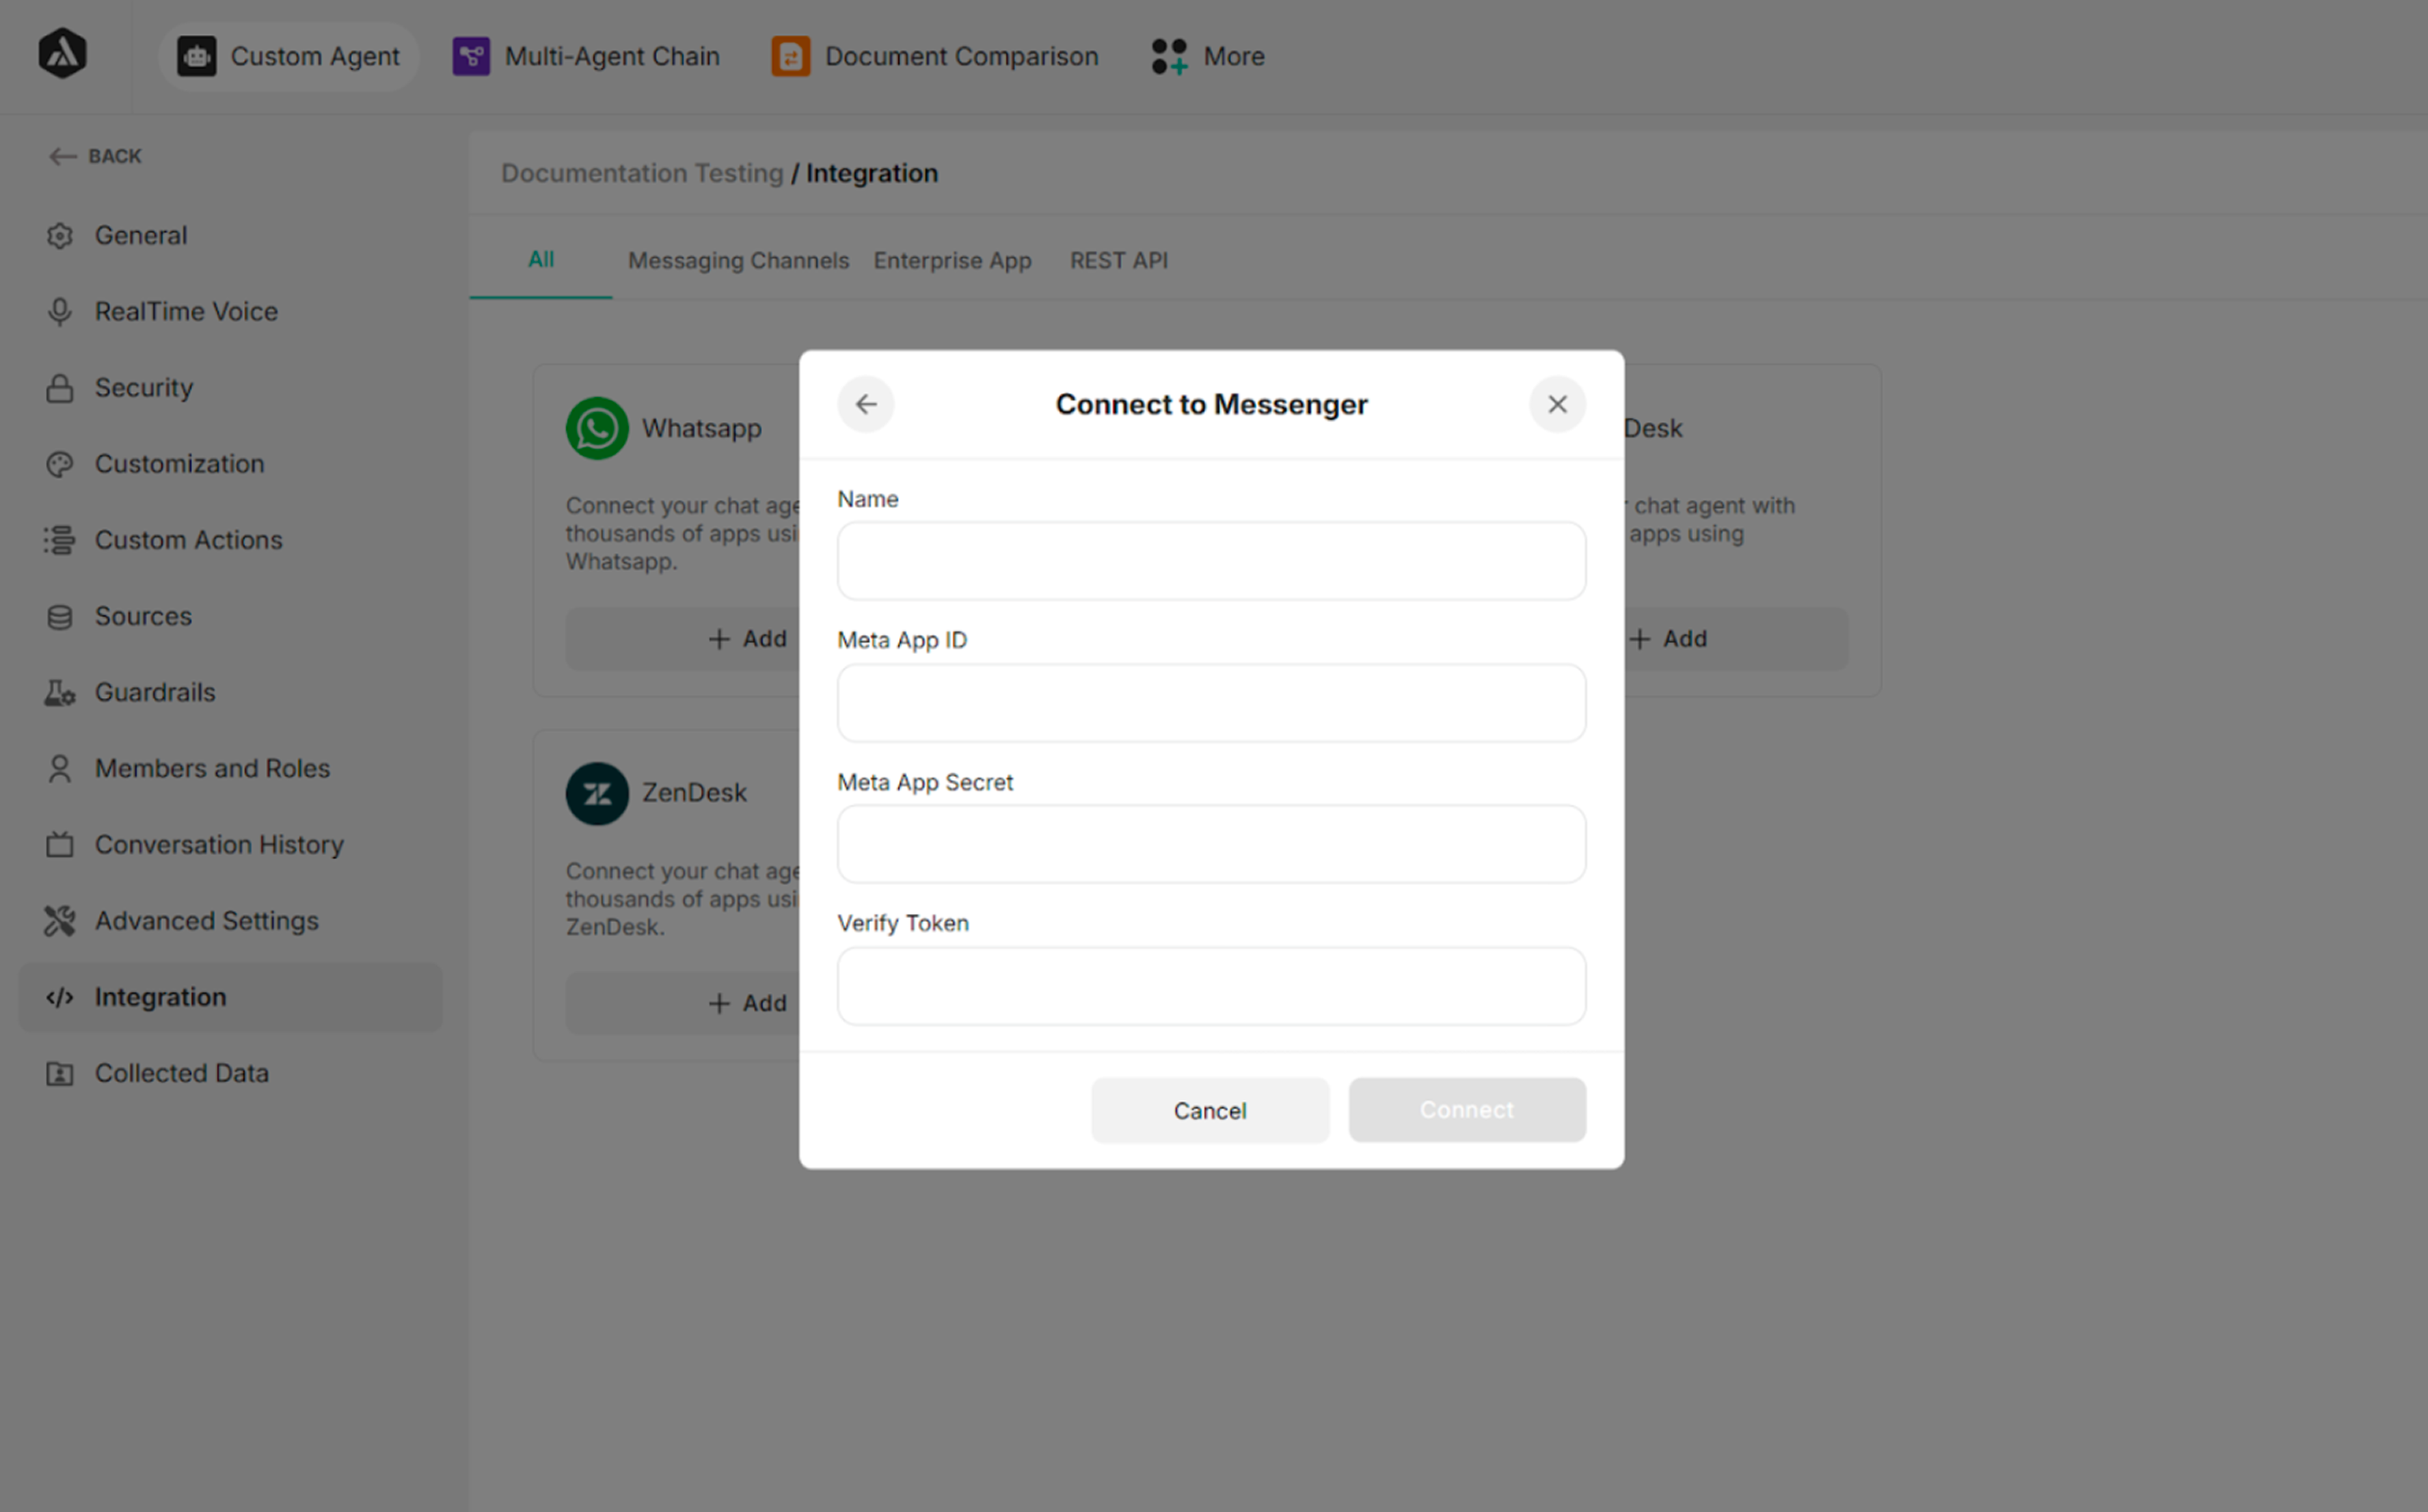The height and width of the screenshot is (1512, 2428).
Task: Close the Connect to Messenger dialog
Action: click(1556, 404)
